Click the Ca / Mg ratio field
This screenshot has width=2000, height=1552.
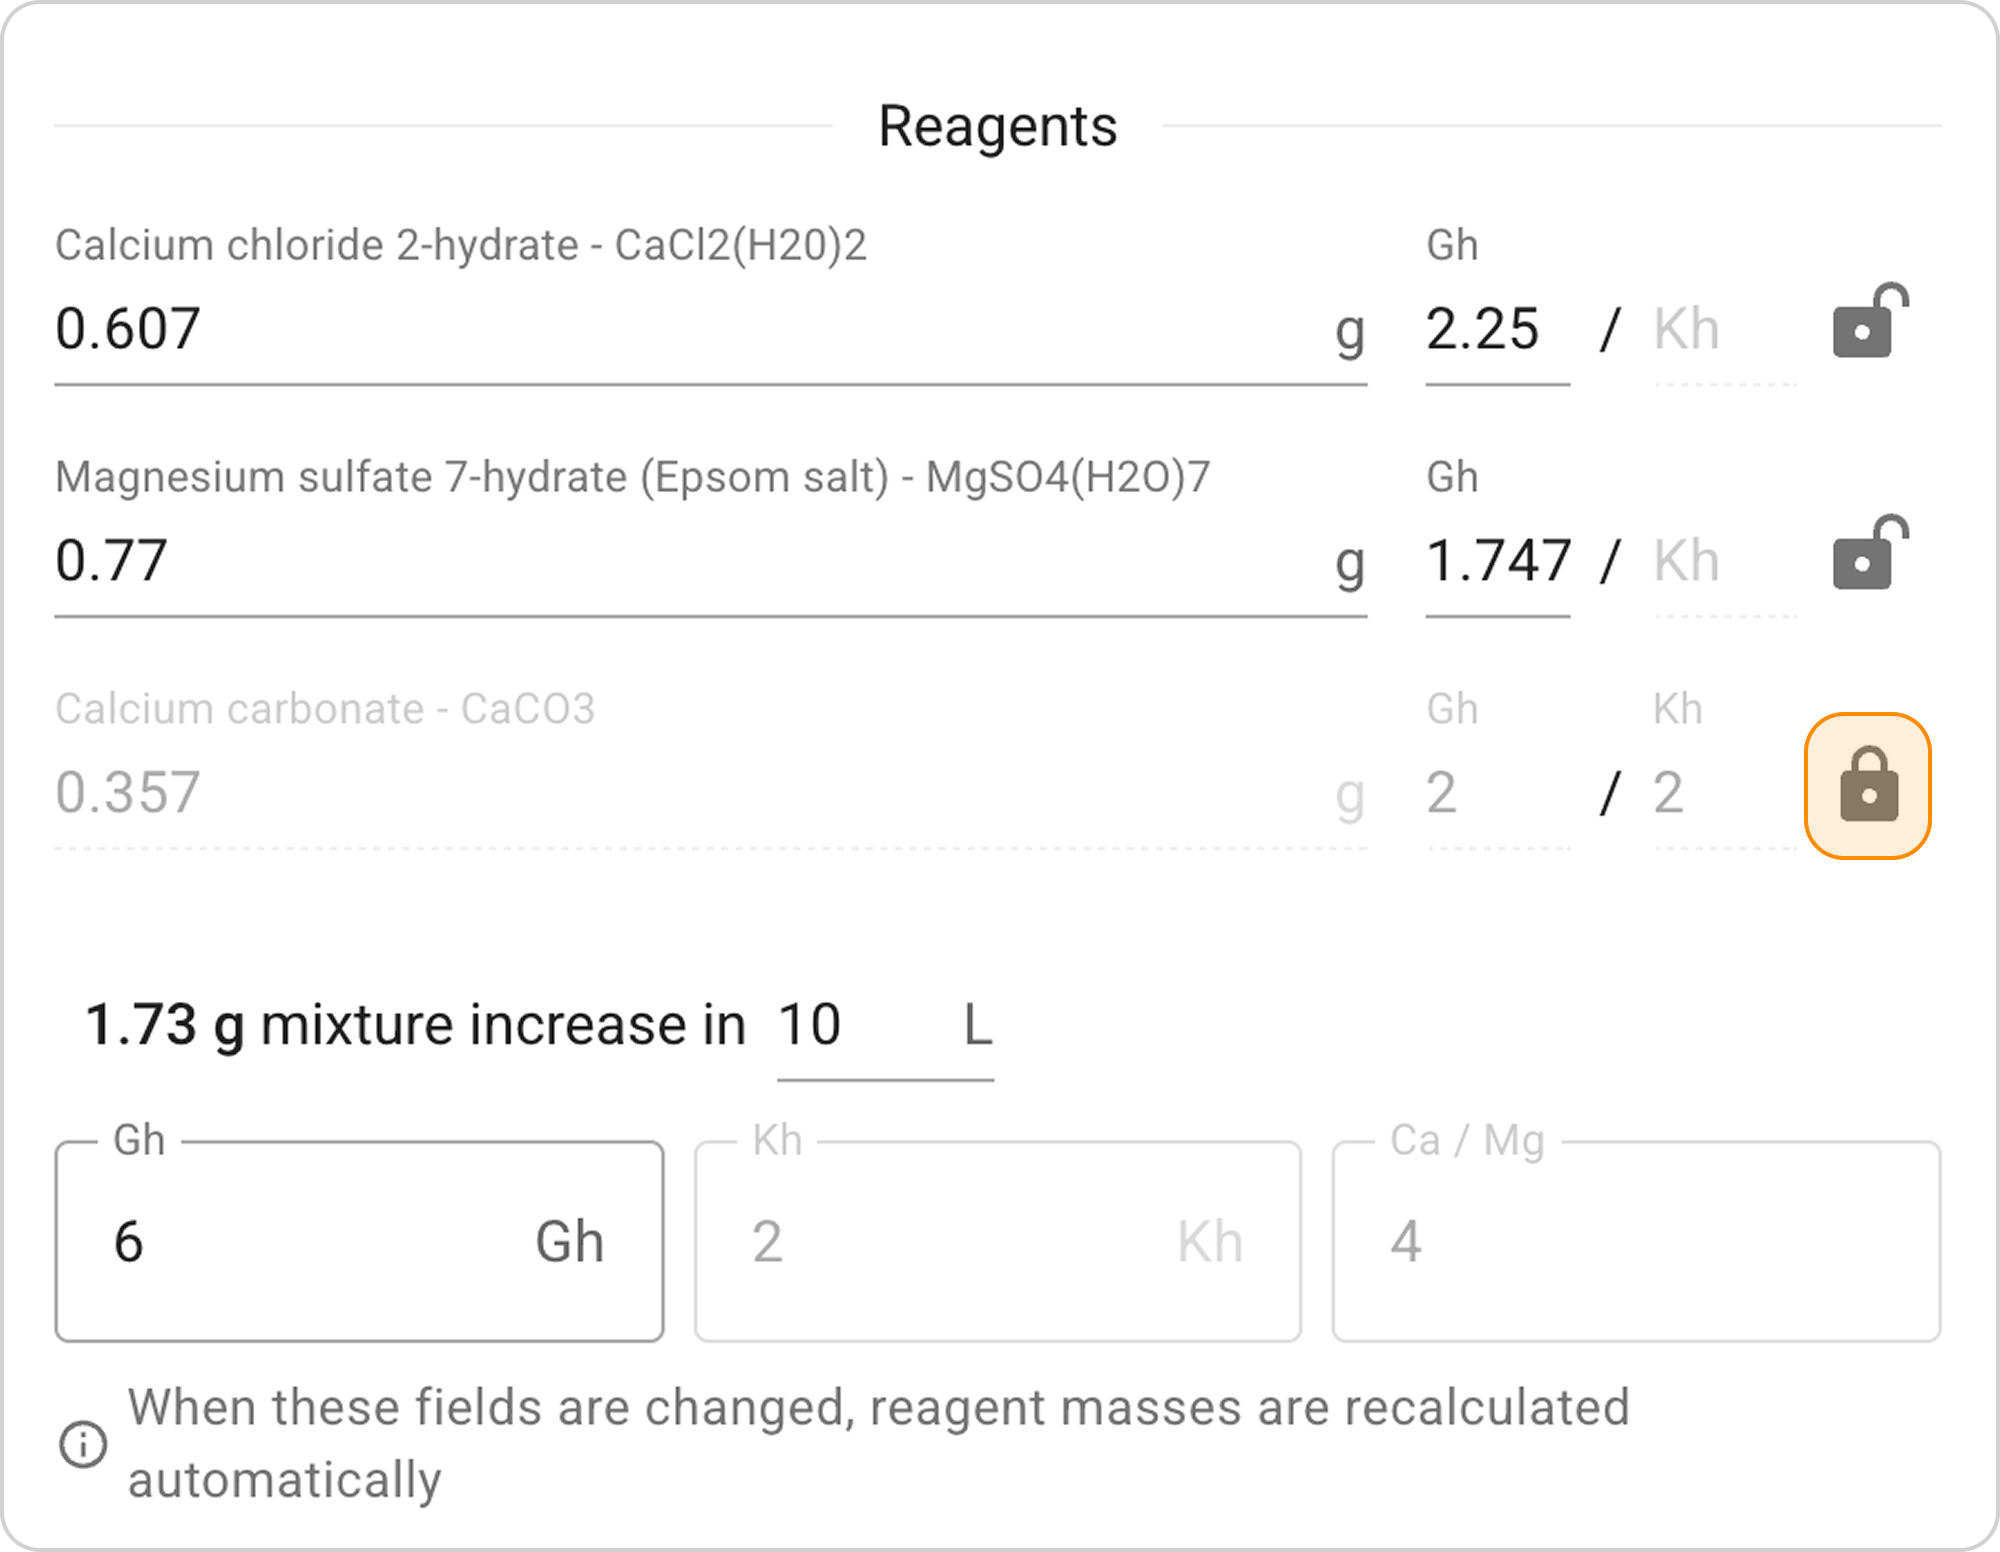1636,1242
